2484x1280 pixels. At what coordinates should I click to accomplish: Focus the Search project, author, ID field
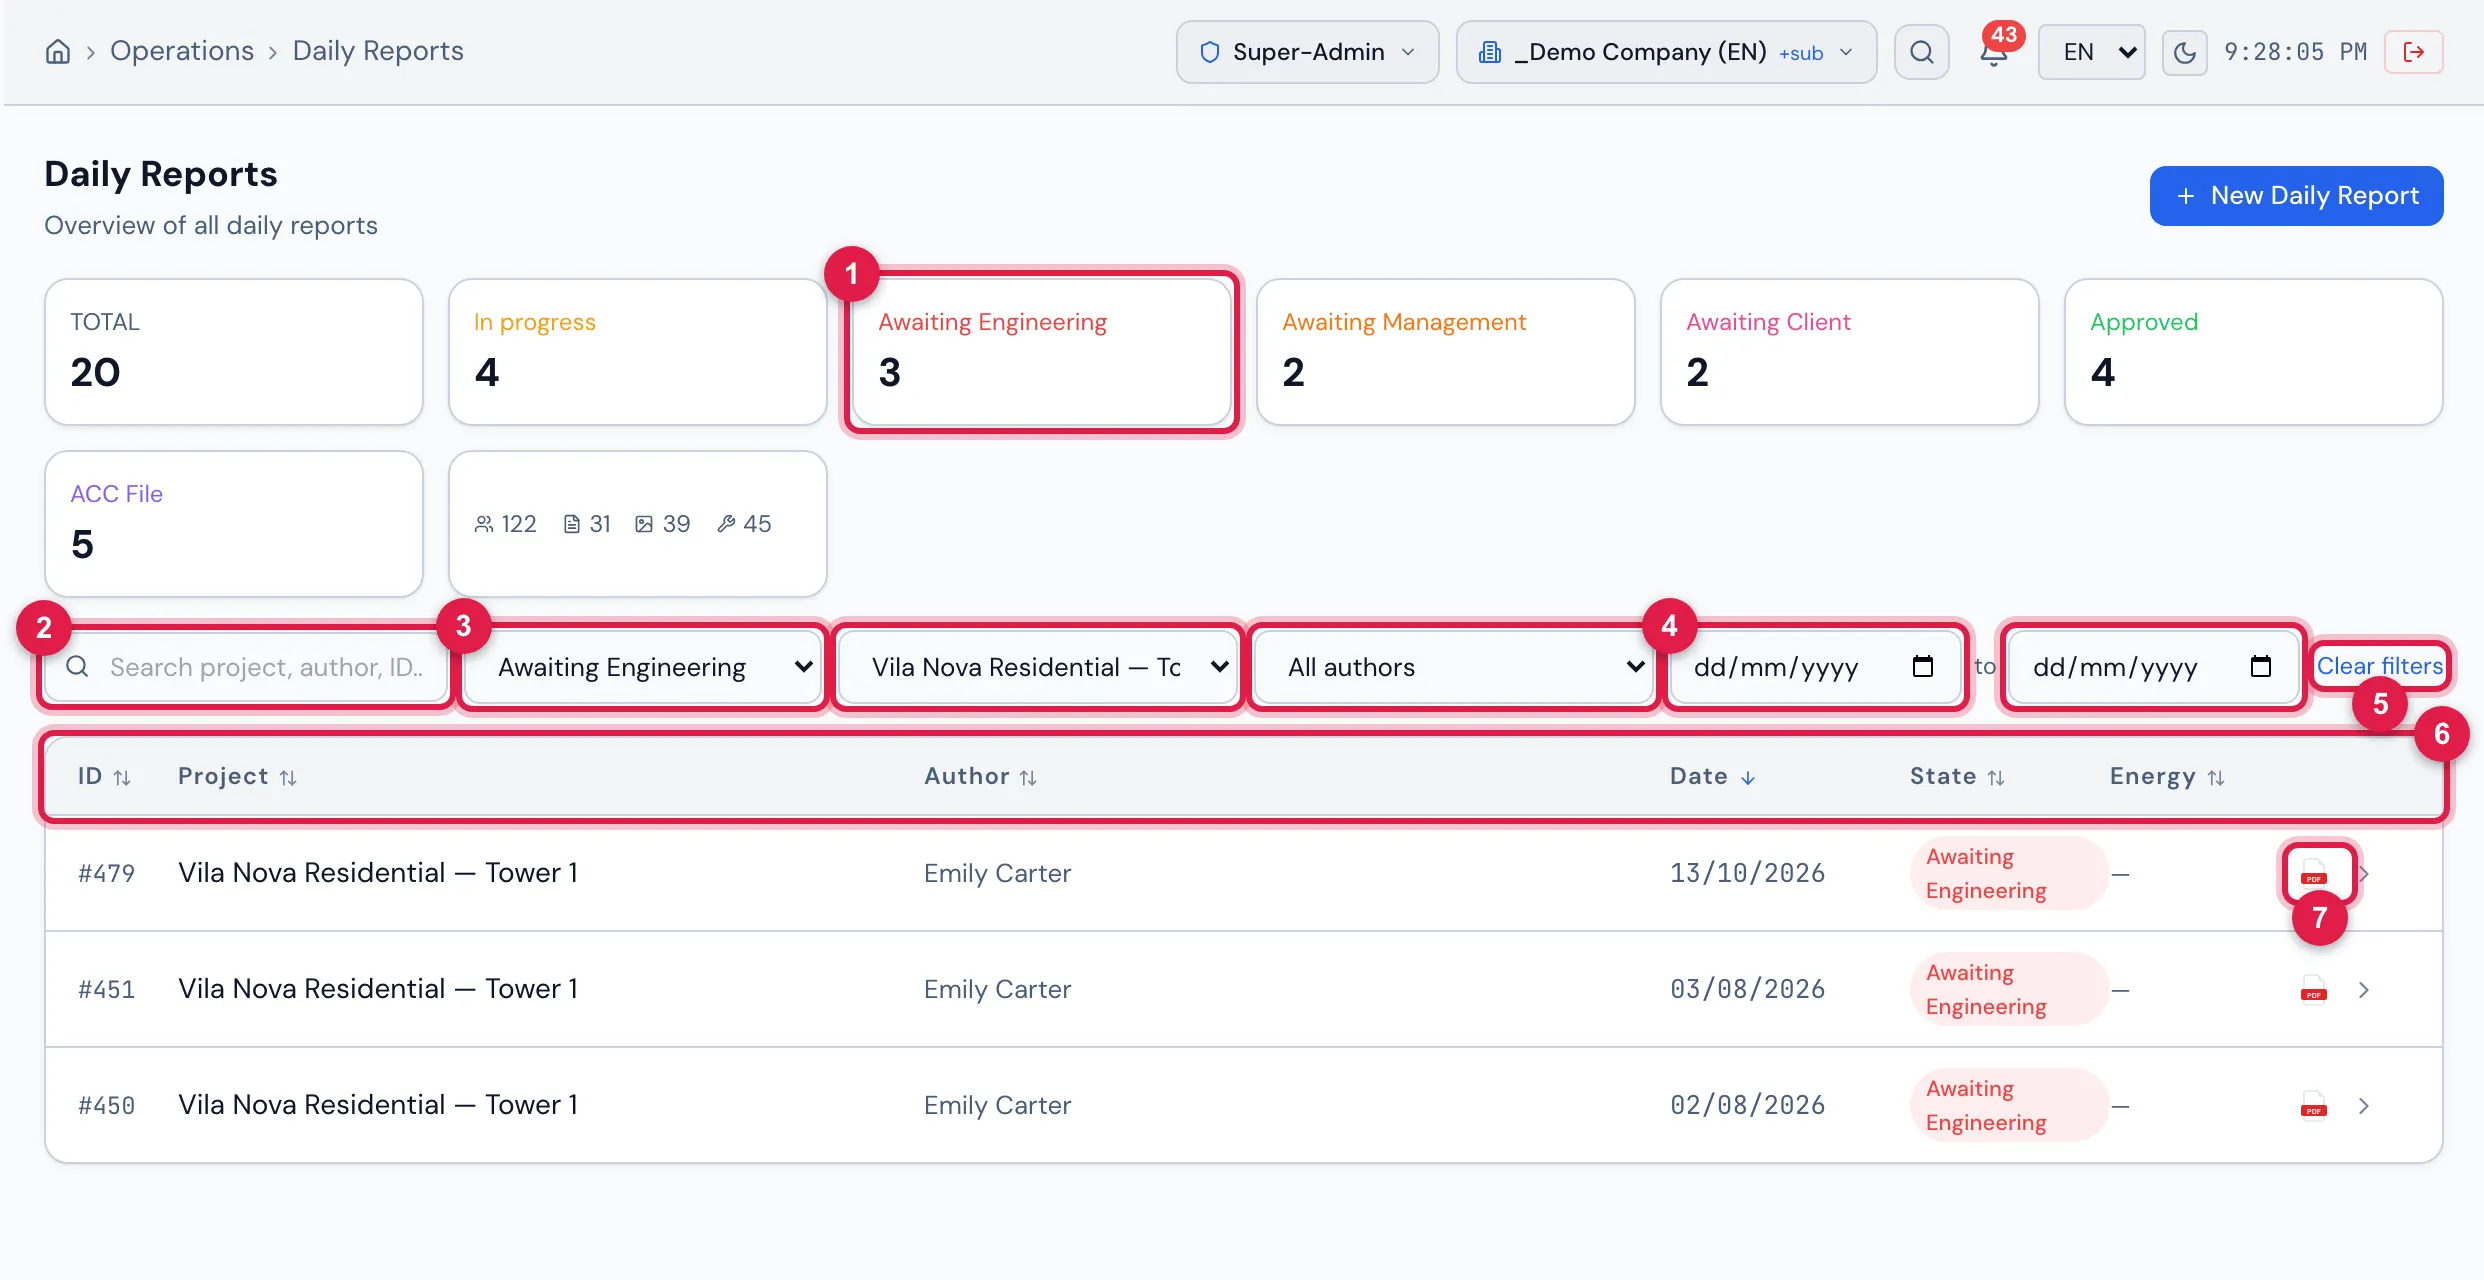tap(247, 667)
